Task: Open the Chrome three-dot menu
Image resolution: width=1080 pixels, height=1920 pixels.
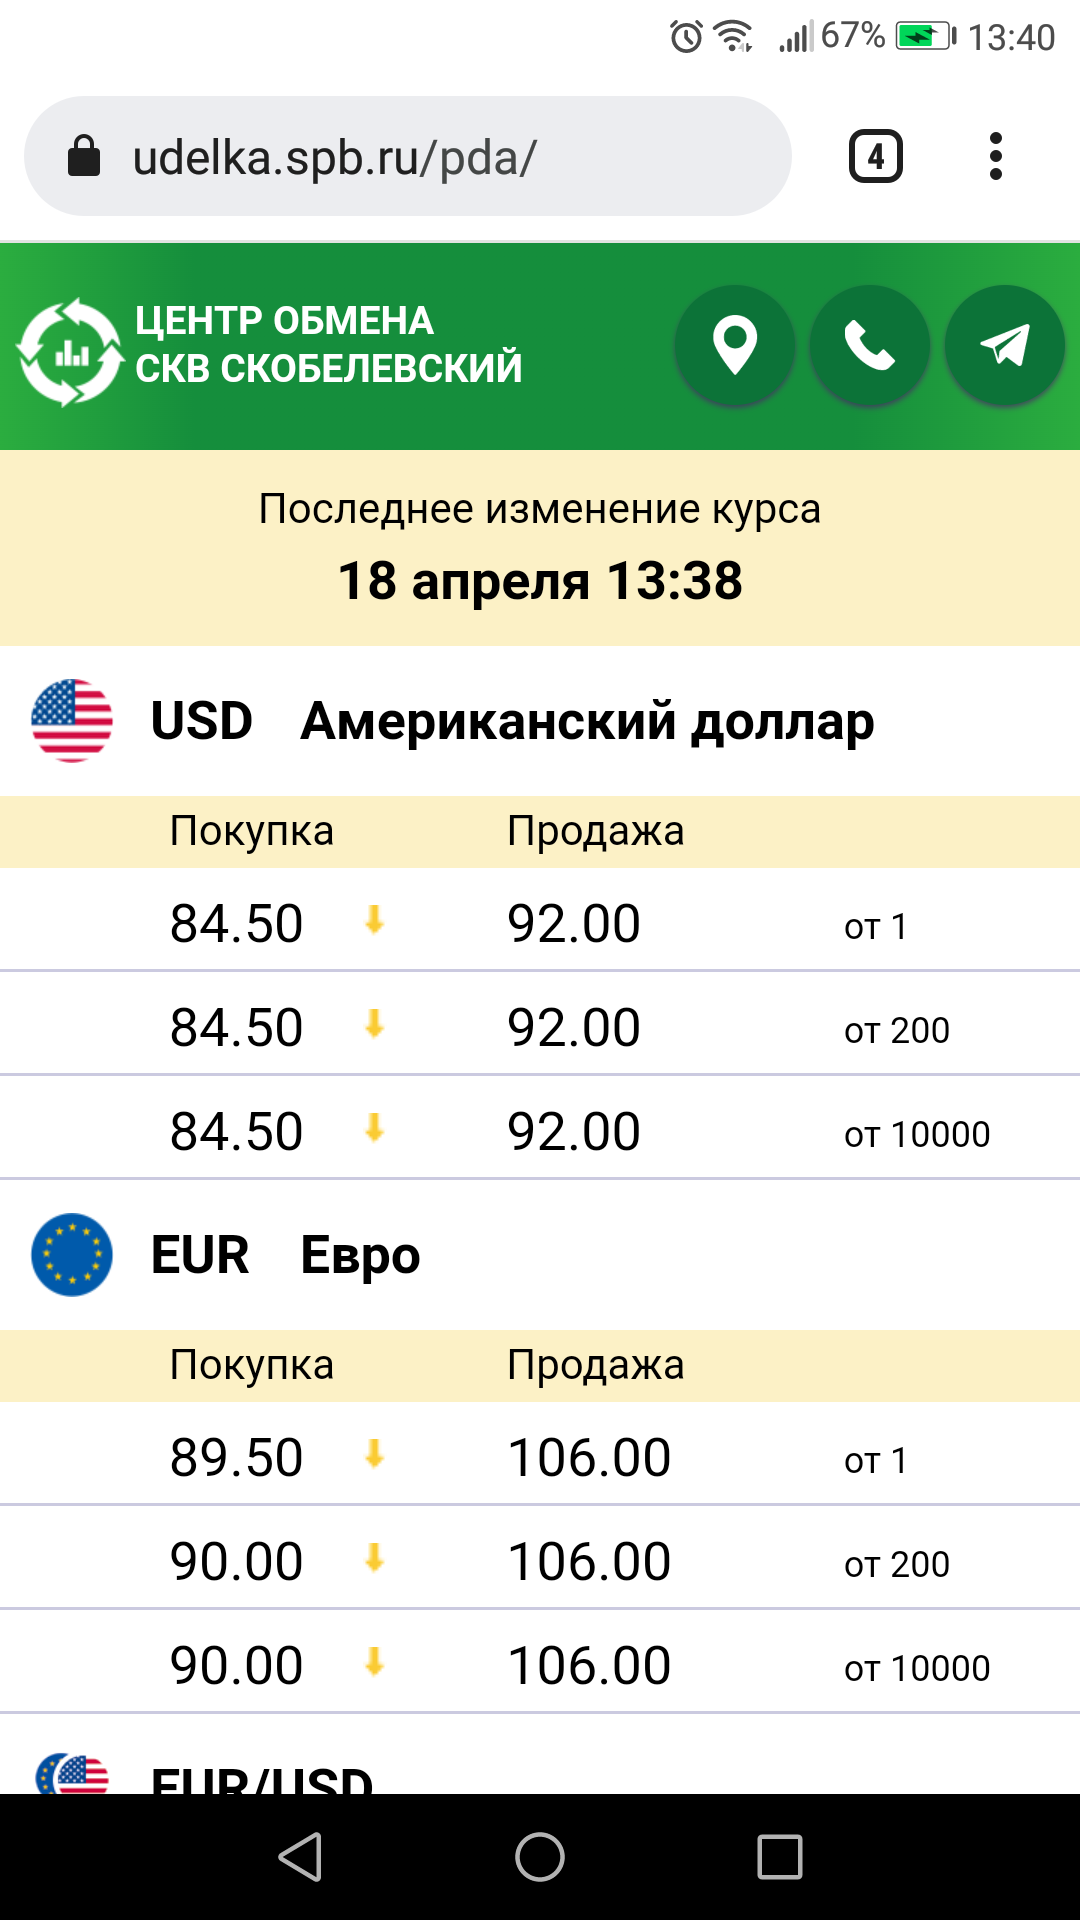Action: (x=995, y=156)
